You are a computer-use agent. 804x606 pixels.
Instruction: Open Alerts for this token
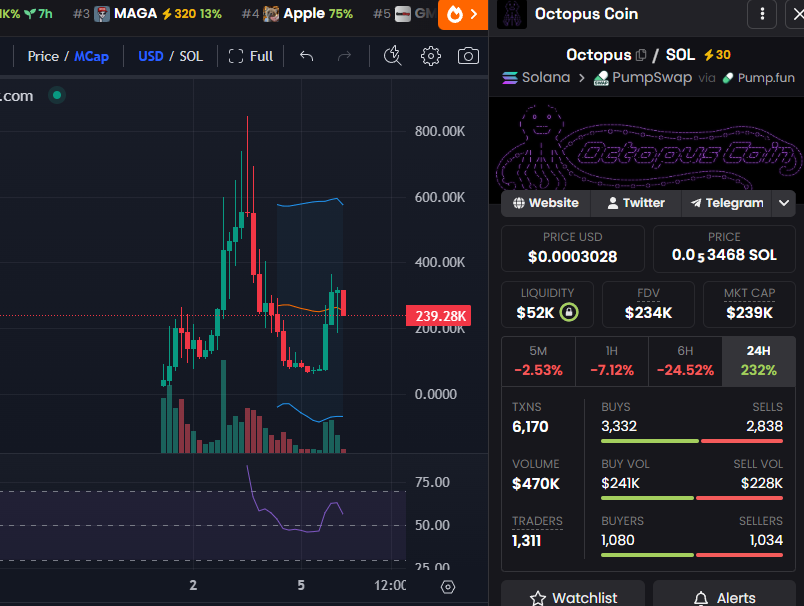[x=724, y=595]
